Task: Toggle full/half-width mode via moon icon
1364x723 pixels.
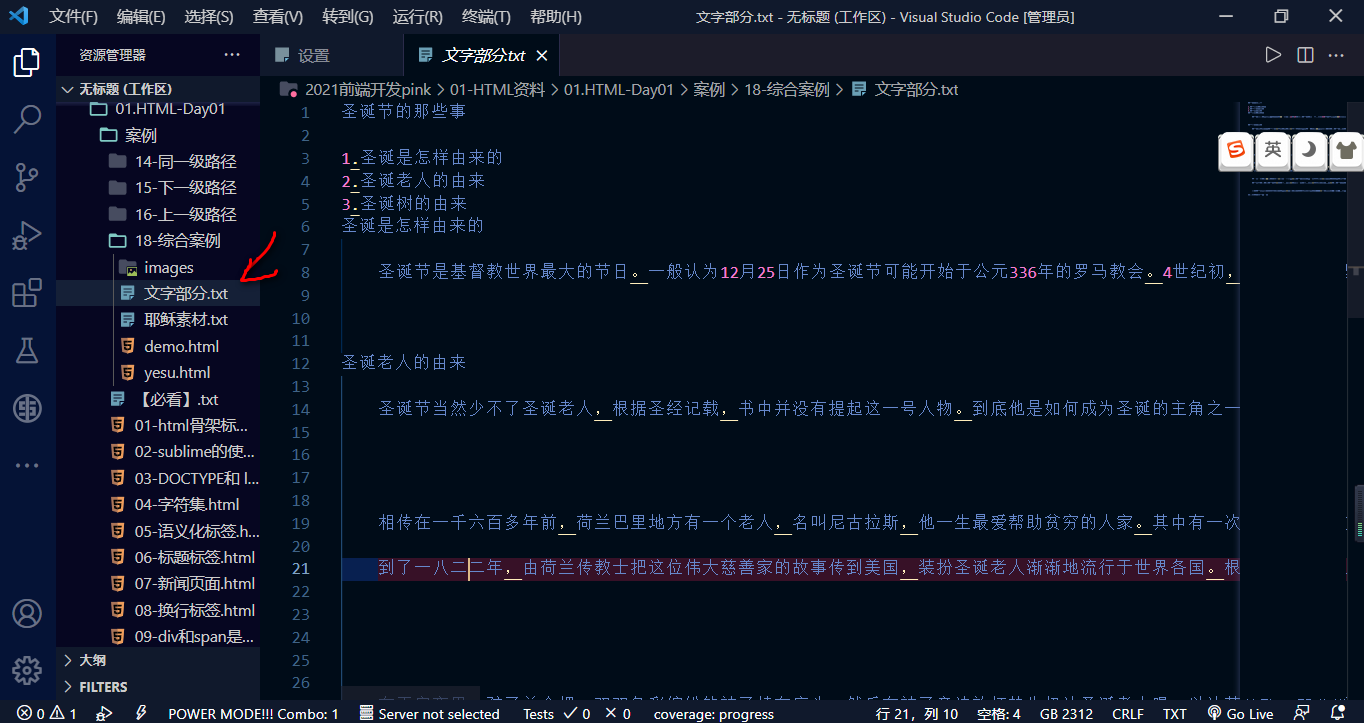Action: (x=1308, y=151)
